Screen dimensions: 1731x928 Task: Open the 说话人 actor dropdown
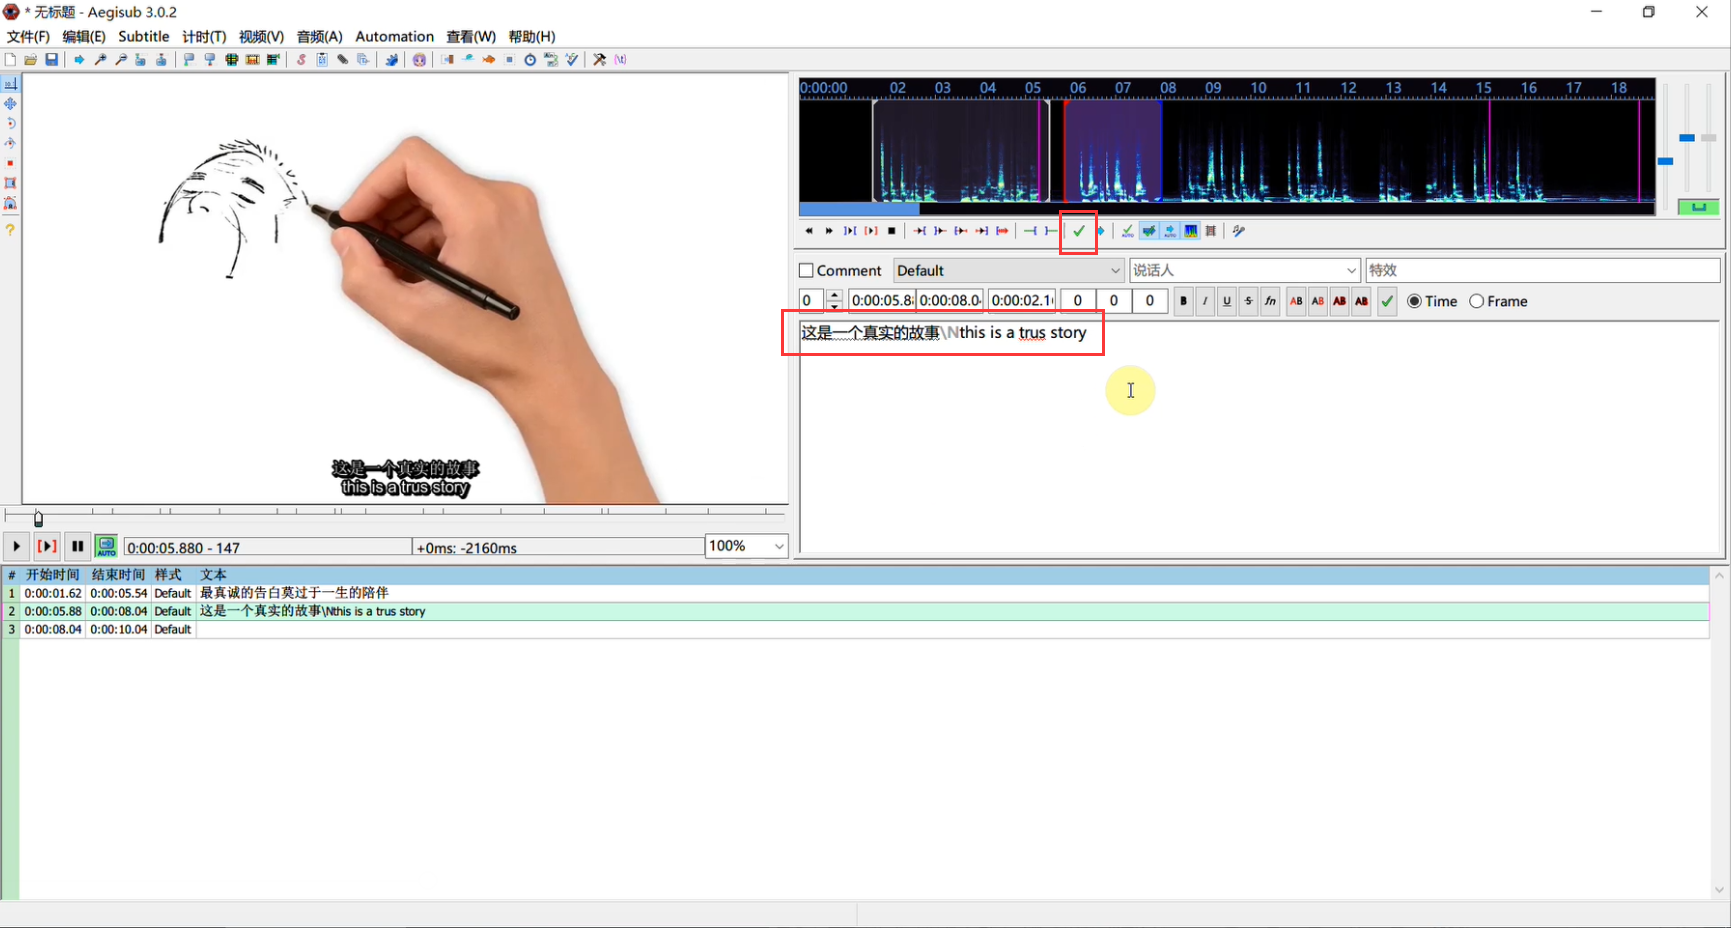(1245, 271)
